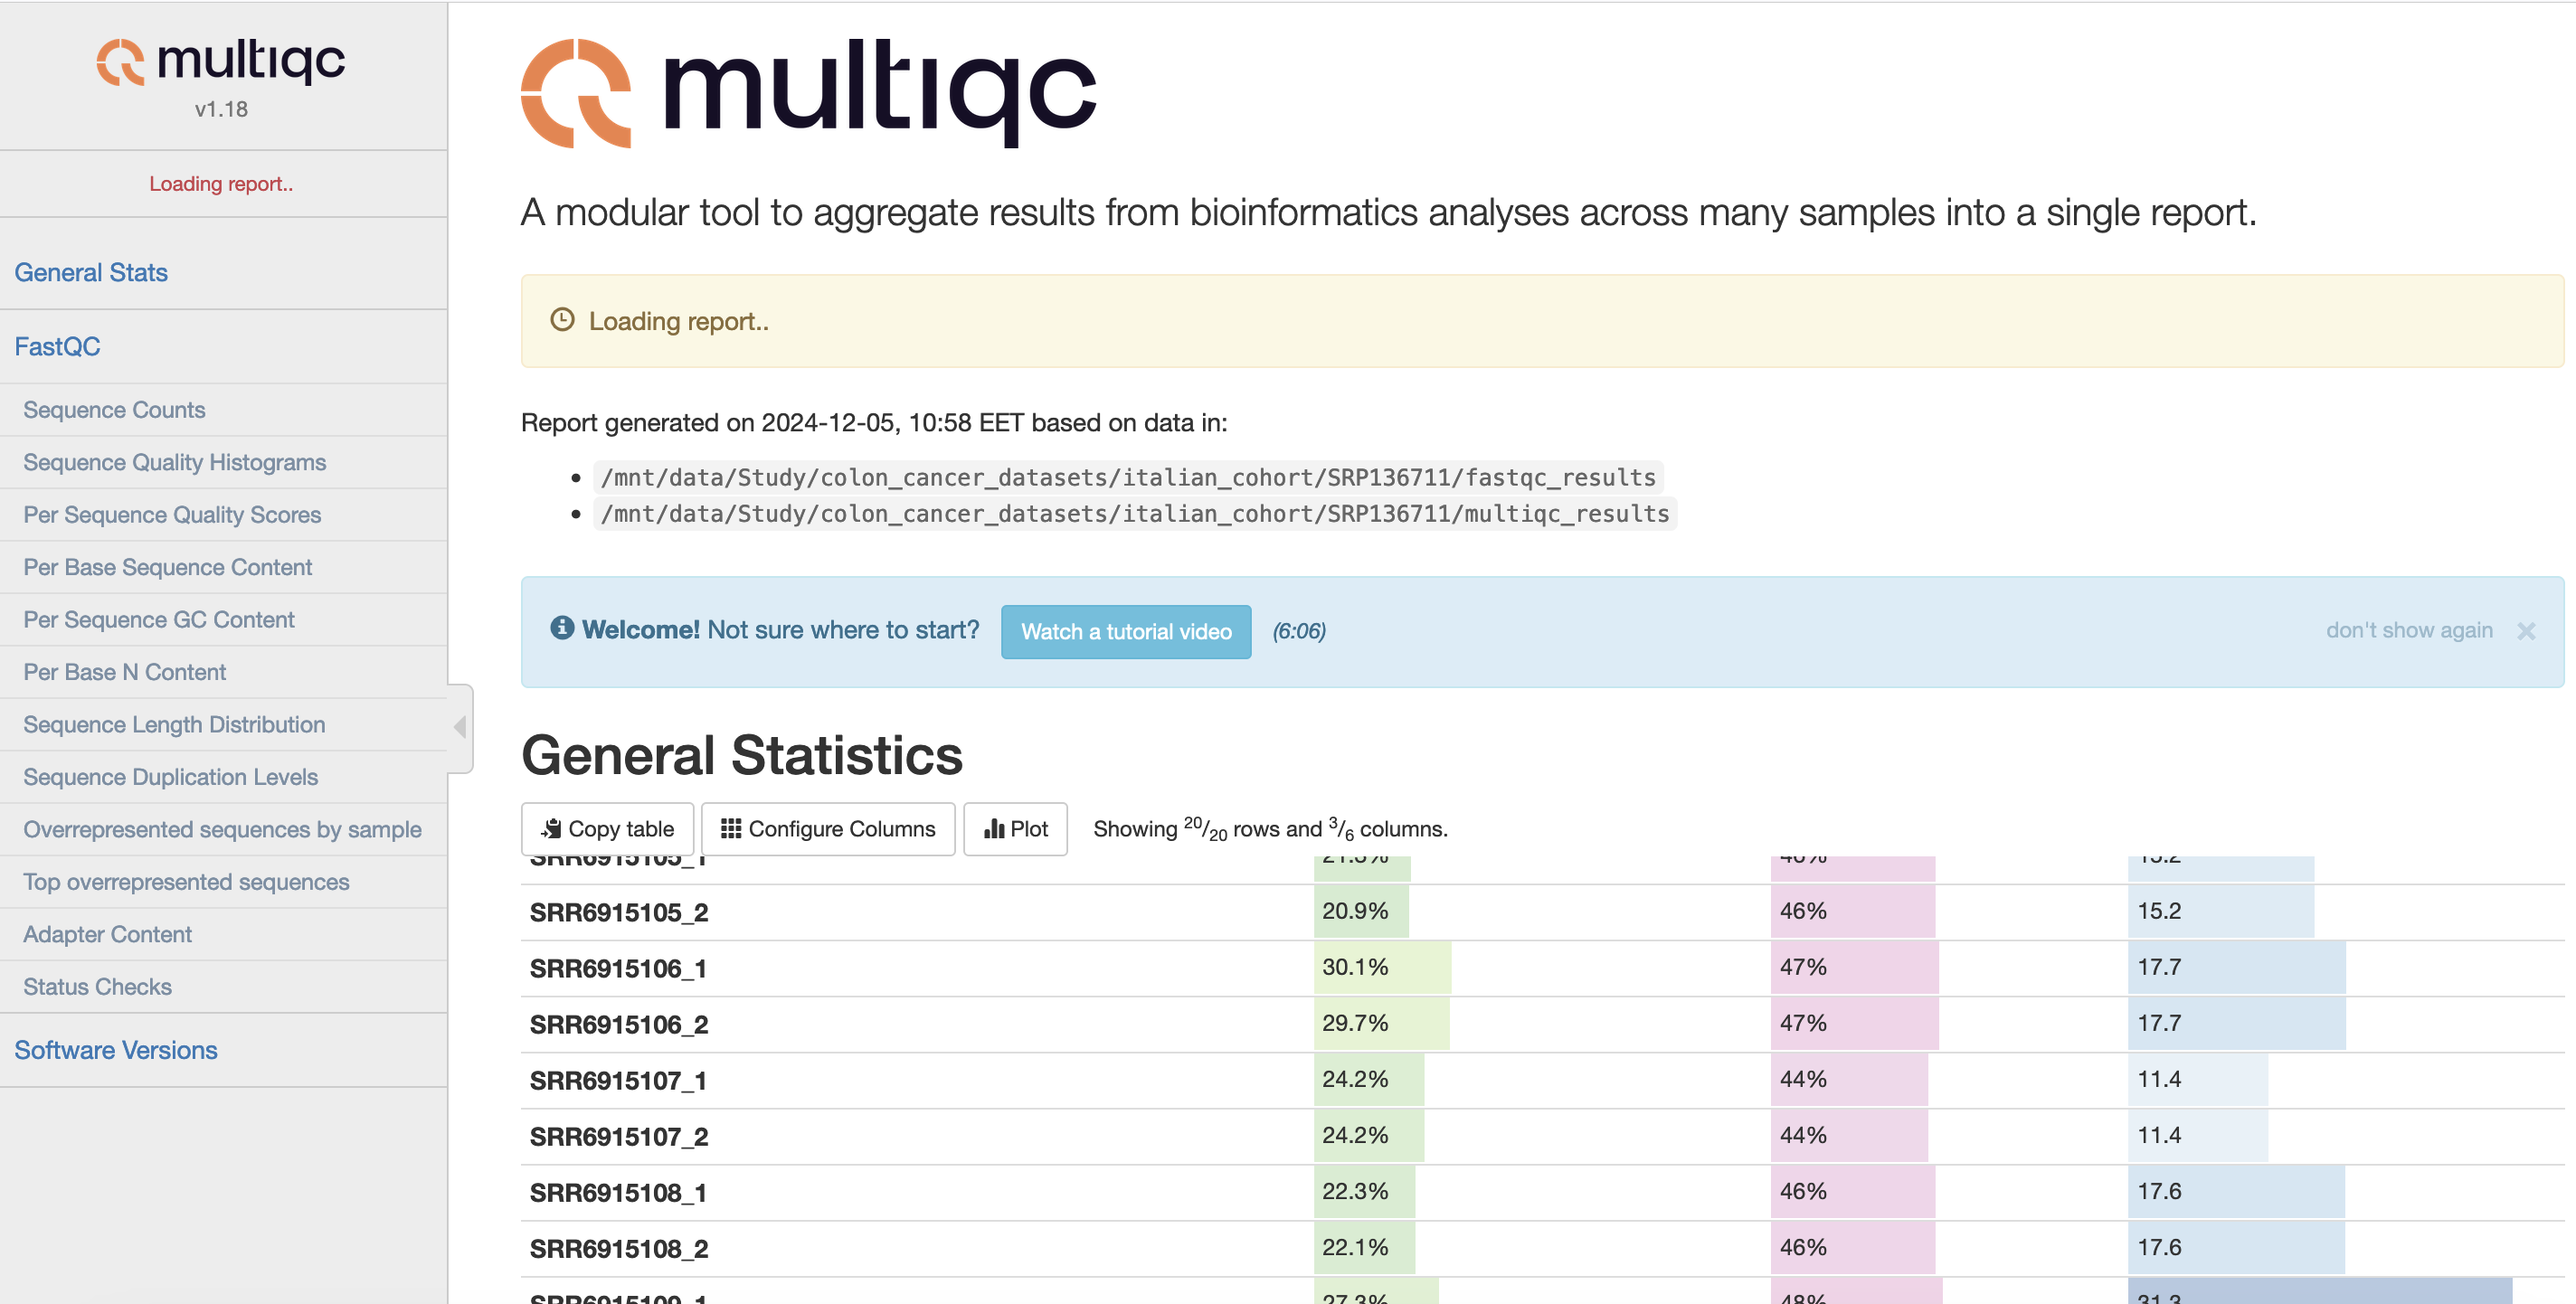Close the Welcome banner with the X
Screen dimensions: 2576x1304
[x=2526, y=631]
